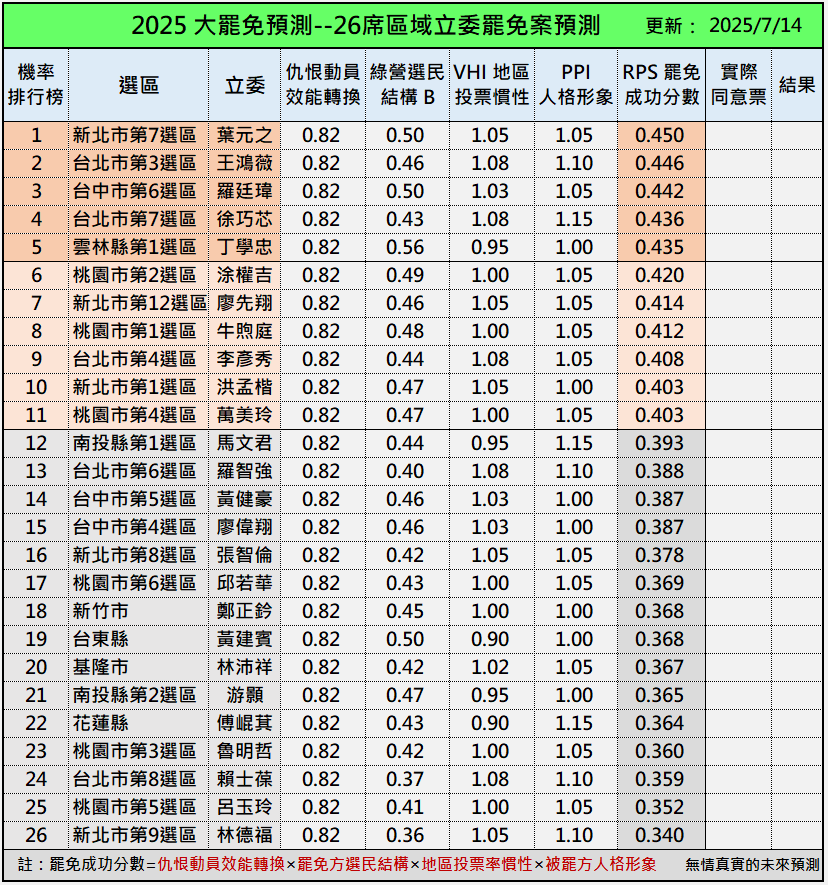The image size is (828, 885).
Task: Select the 選區 column header
Action: 138,85
